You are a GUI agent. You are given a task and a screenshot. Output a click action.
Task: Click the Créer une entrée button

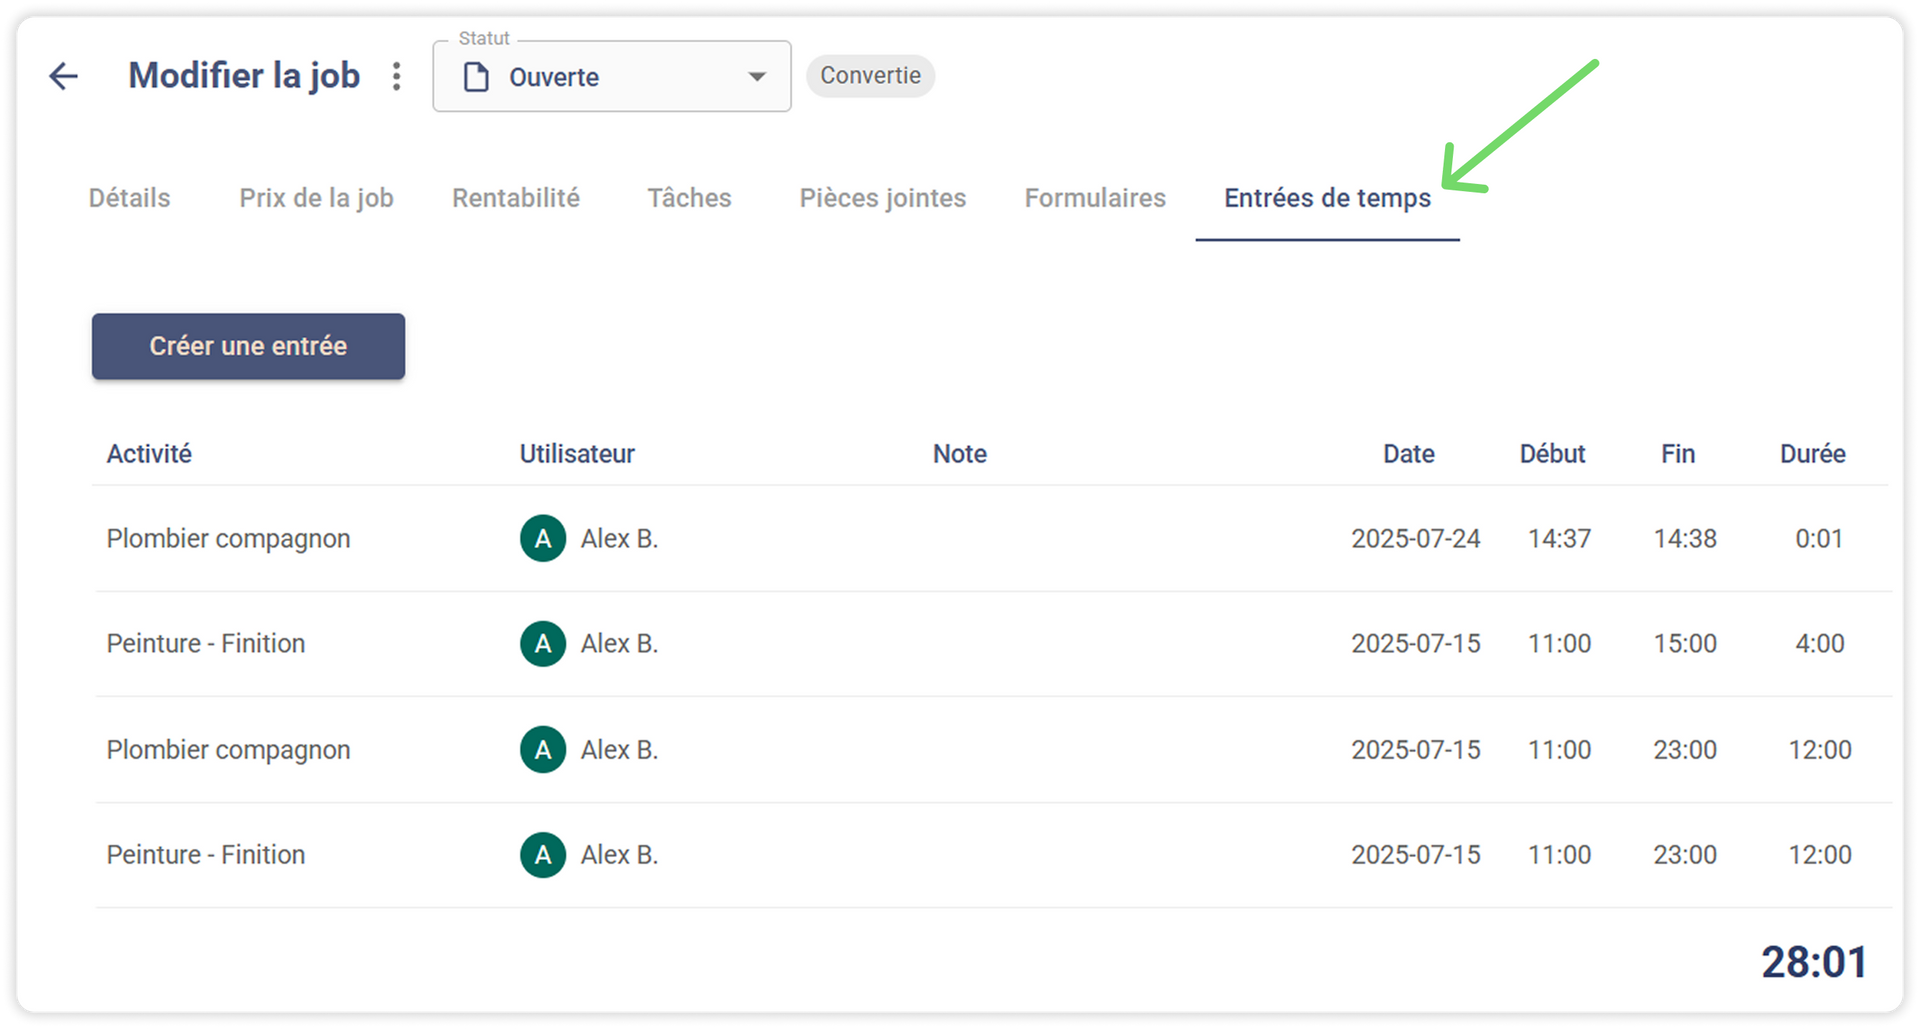(248, 346)
